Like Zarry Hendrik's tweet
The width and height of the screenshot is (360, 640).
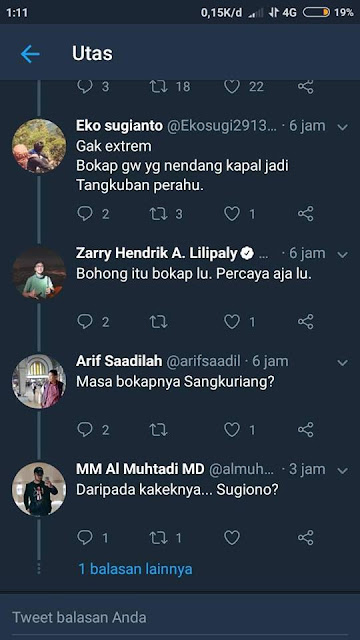(232, 322)
